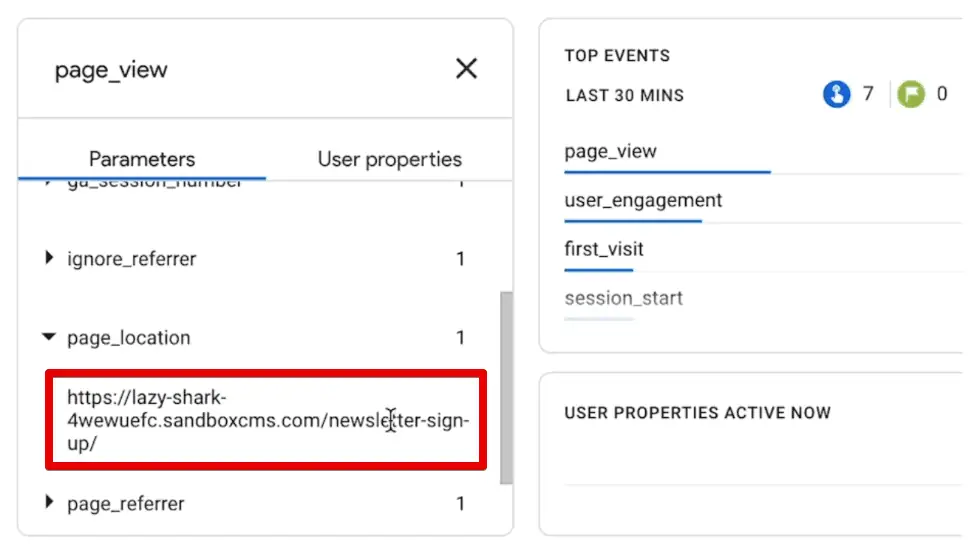The image size is (970, 550).
Task: Select page_view in Top Events
Action: pos(610,152)
